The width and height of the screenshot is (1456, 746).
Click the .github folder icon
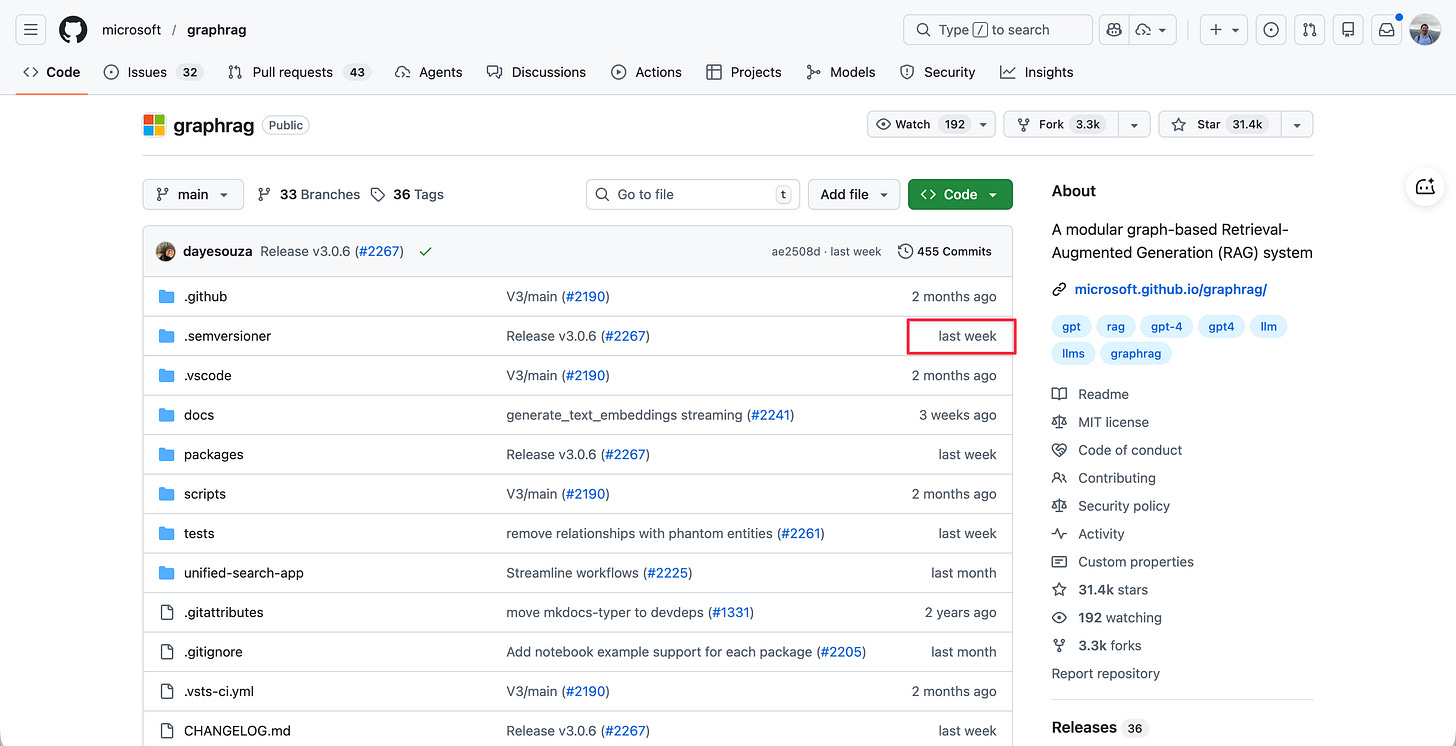(x=167, y=297)
